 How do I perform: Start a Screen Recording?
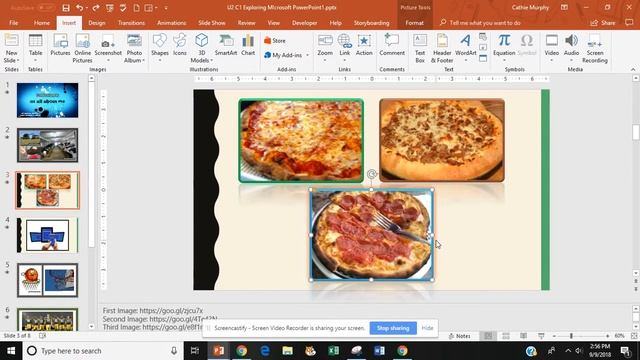[595, 48]
